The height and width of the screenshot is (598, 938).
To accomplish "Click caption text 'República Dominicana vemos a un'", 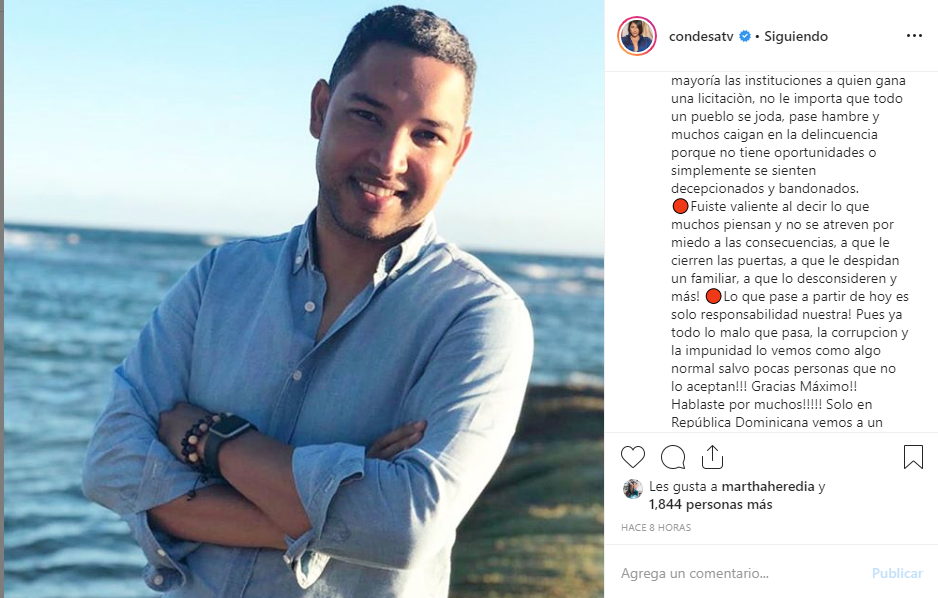I will point(777,422).
